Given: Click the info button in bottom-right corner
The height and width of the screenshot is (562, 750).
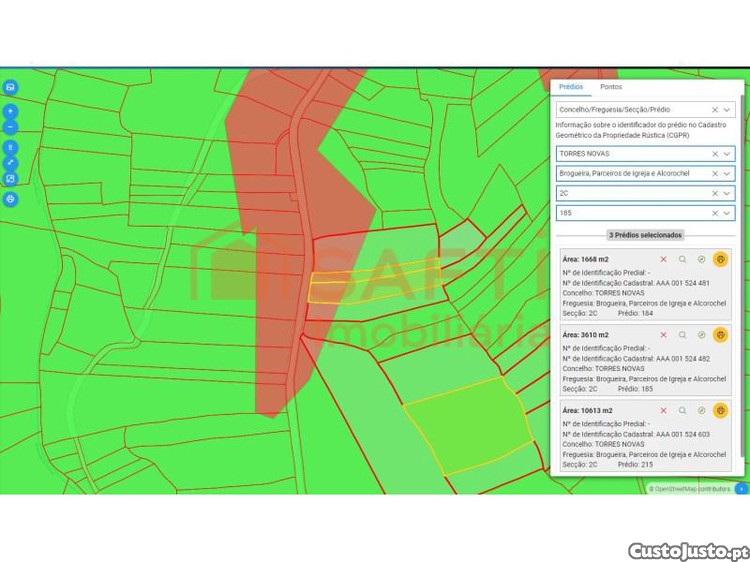Looking at the screenshot, I should point(741,489).
